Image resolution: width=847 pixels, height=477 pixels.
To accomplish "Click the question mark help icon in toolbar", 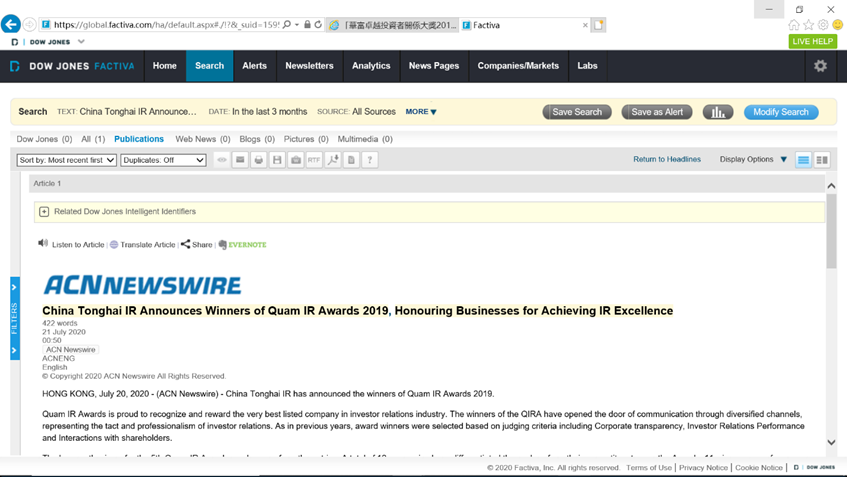I will (x=370, y=160).
